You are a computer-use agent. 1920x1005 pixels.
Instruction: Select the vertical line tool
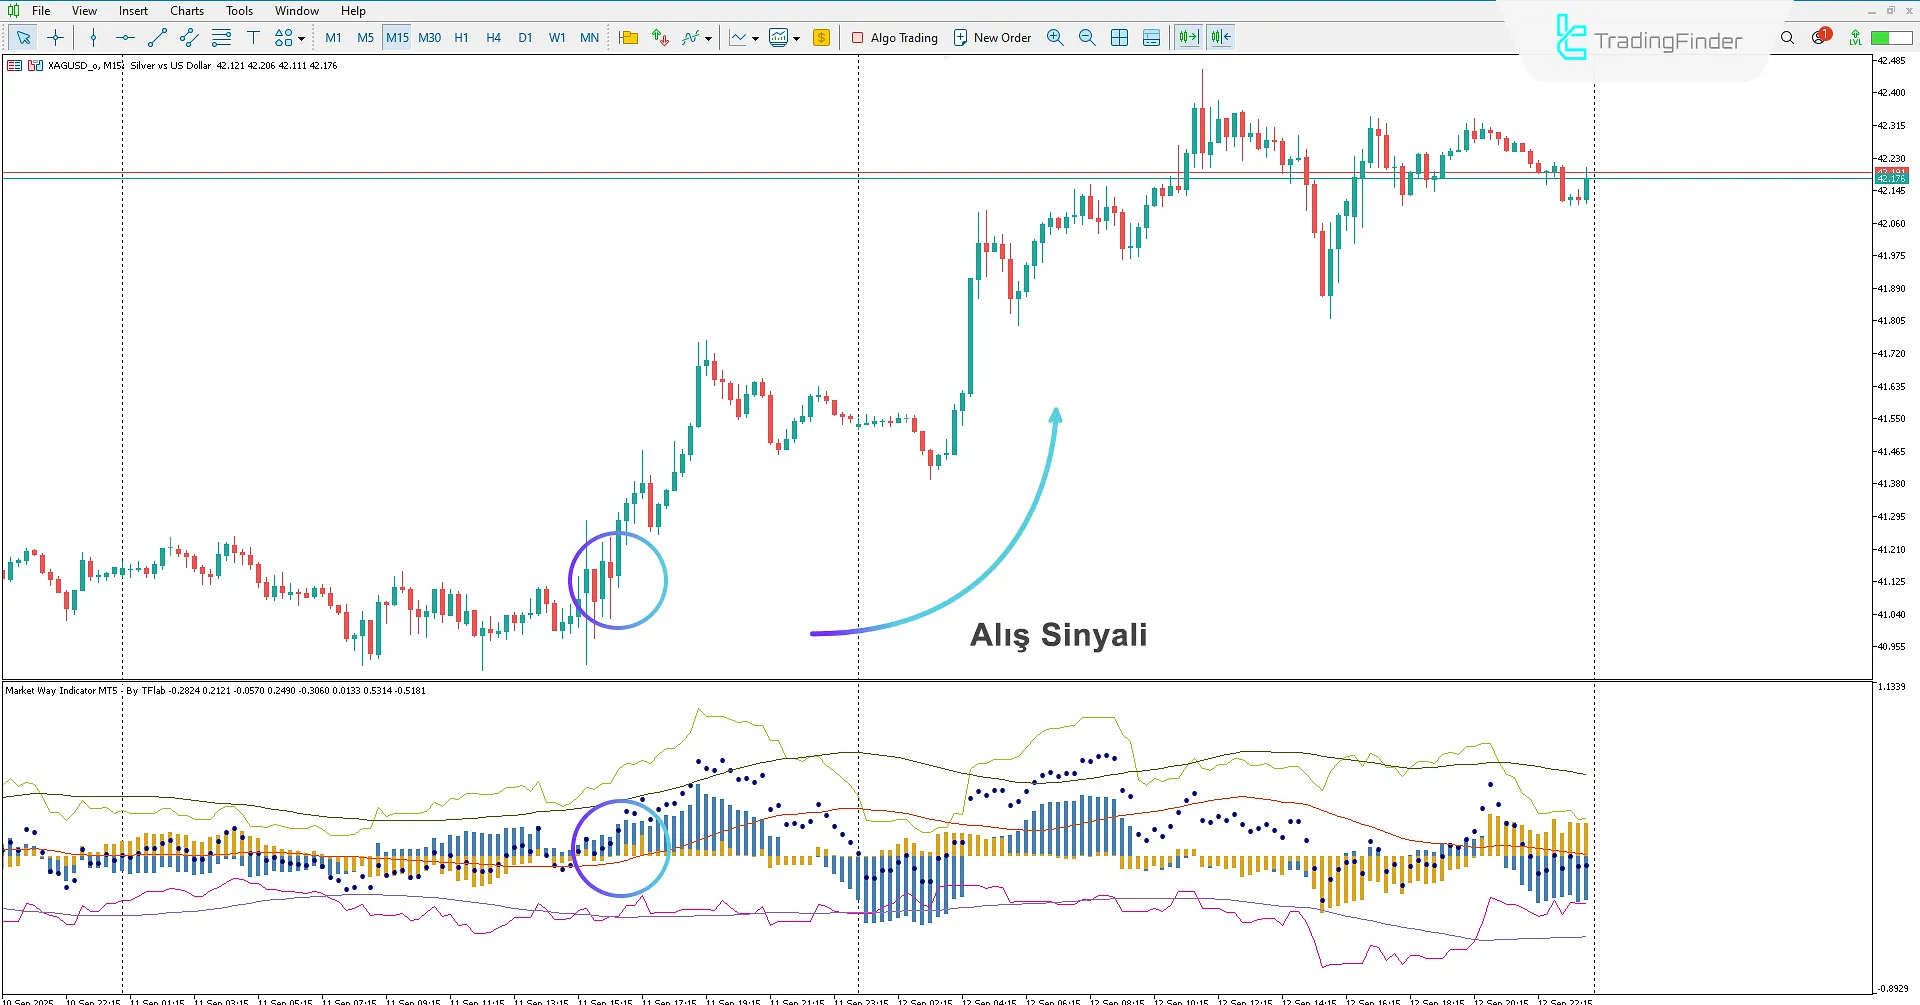pos(93,37)
